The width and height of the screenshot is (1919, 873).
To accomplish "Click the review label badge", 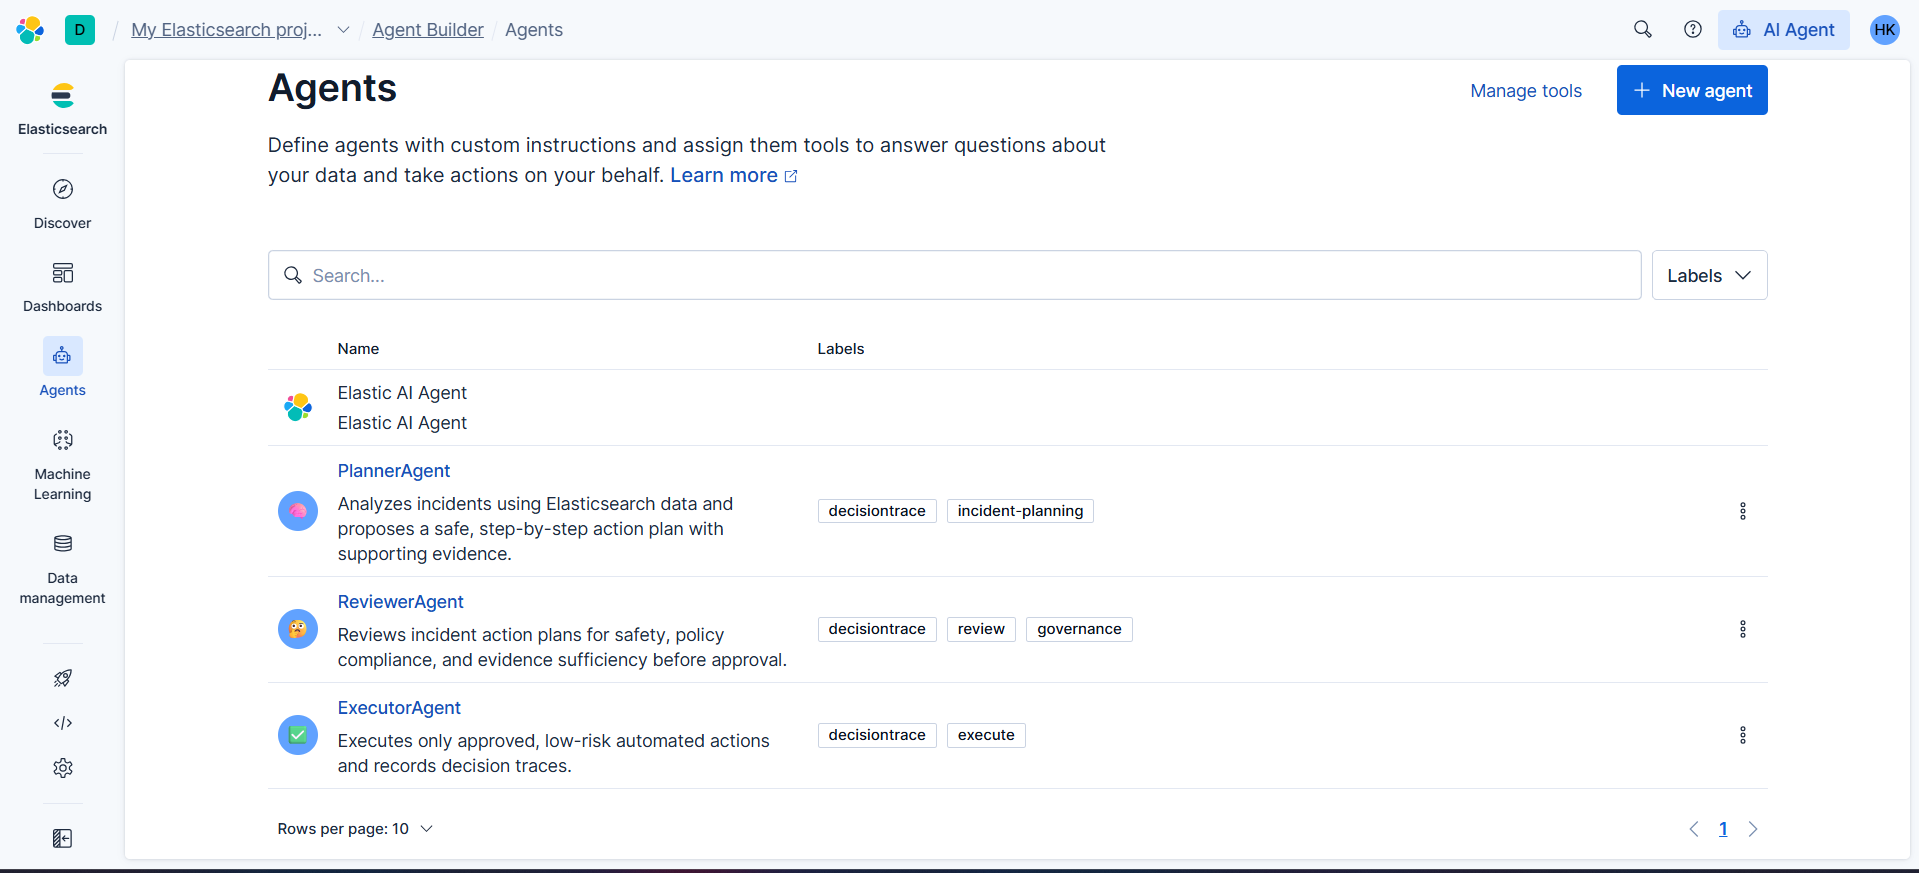I will click(x=981, y=629).
